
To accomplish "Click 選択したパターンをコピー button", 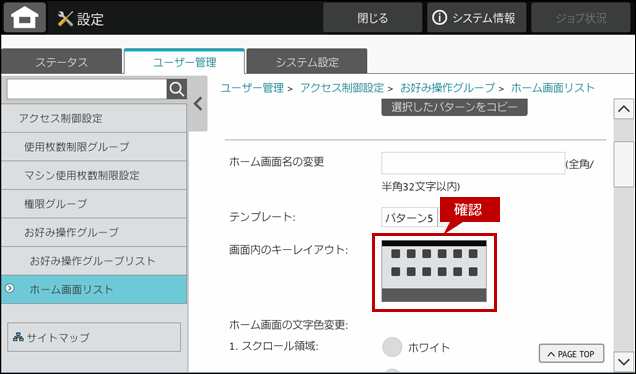I will pyautogui.click(x=454, y=107).
